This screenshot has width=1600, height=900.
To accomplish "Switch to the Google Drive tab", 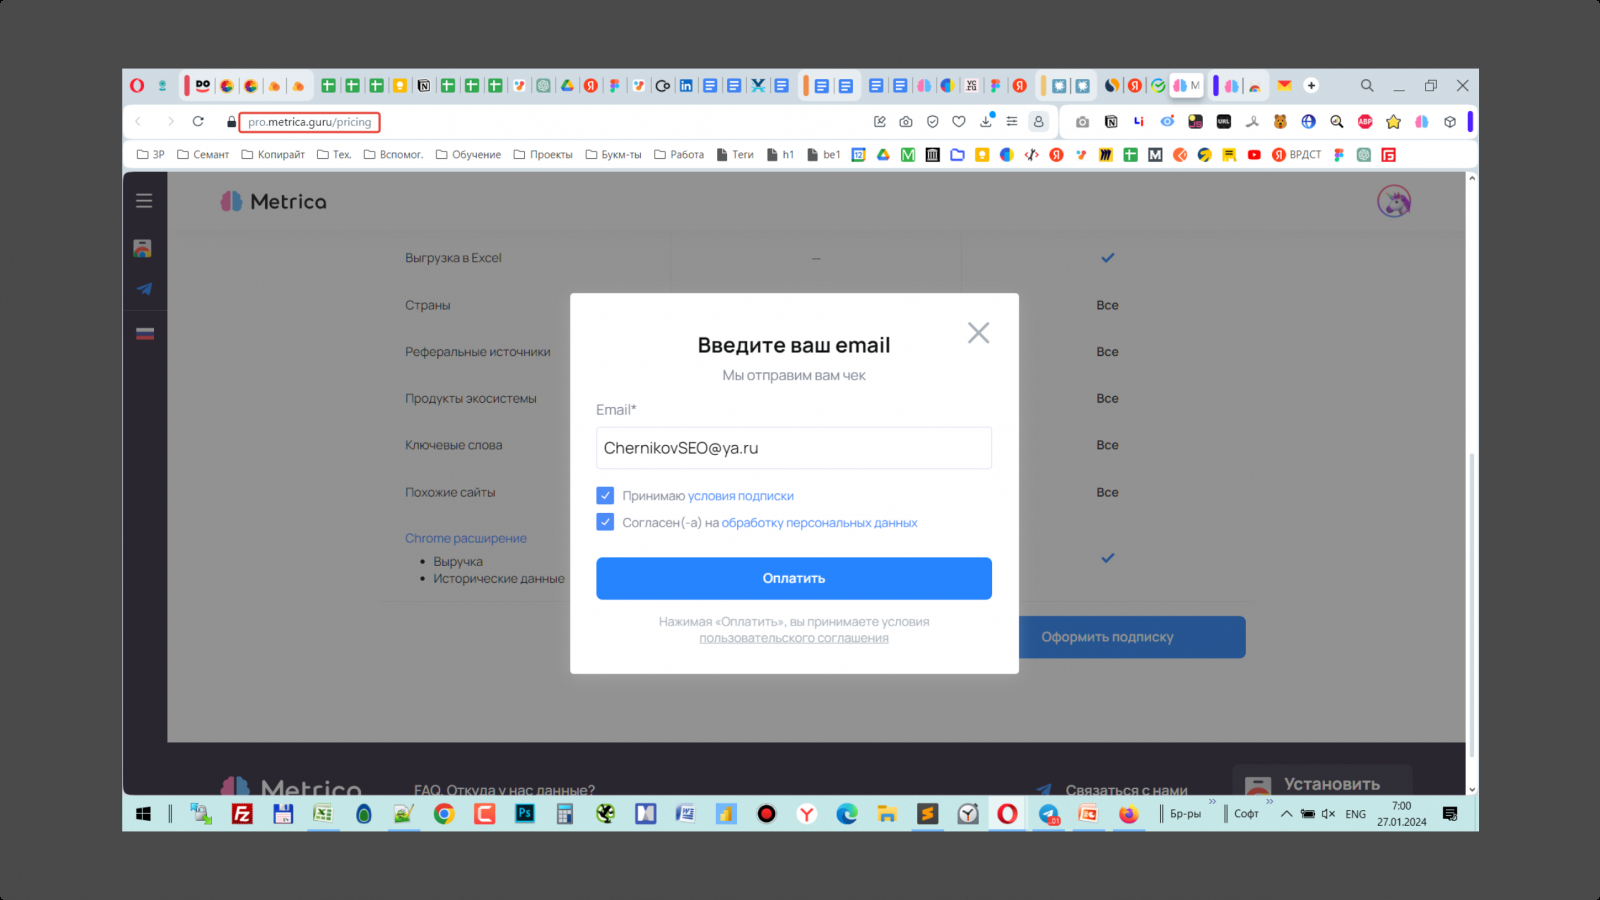I will click(567, 86).
